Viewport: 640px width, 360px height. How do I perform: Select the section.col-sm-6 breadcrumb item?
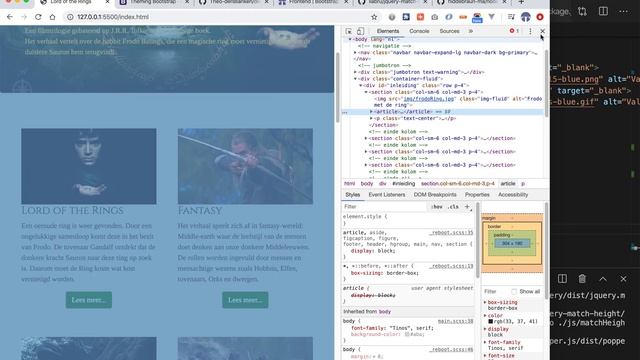point(458,184)
